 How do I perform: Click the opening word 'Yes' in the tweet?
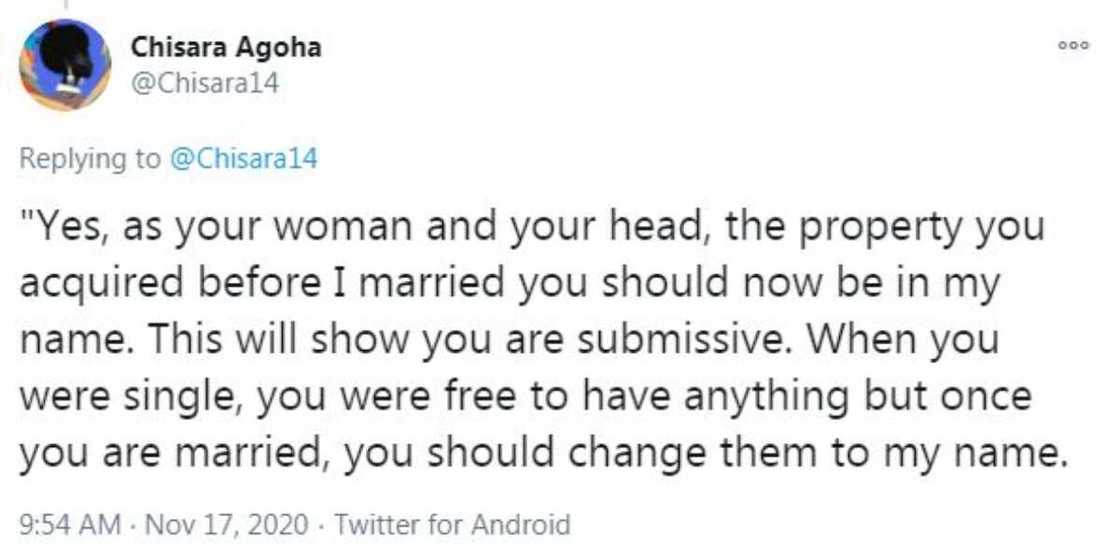71,227
